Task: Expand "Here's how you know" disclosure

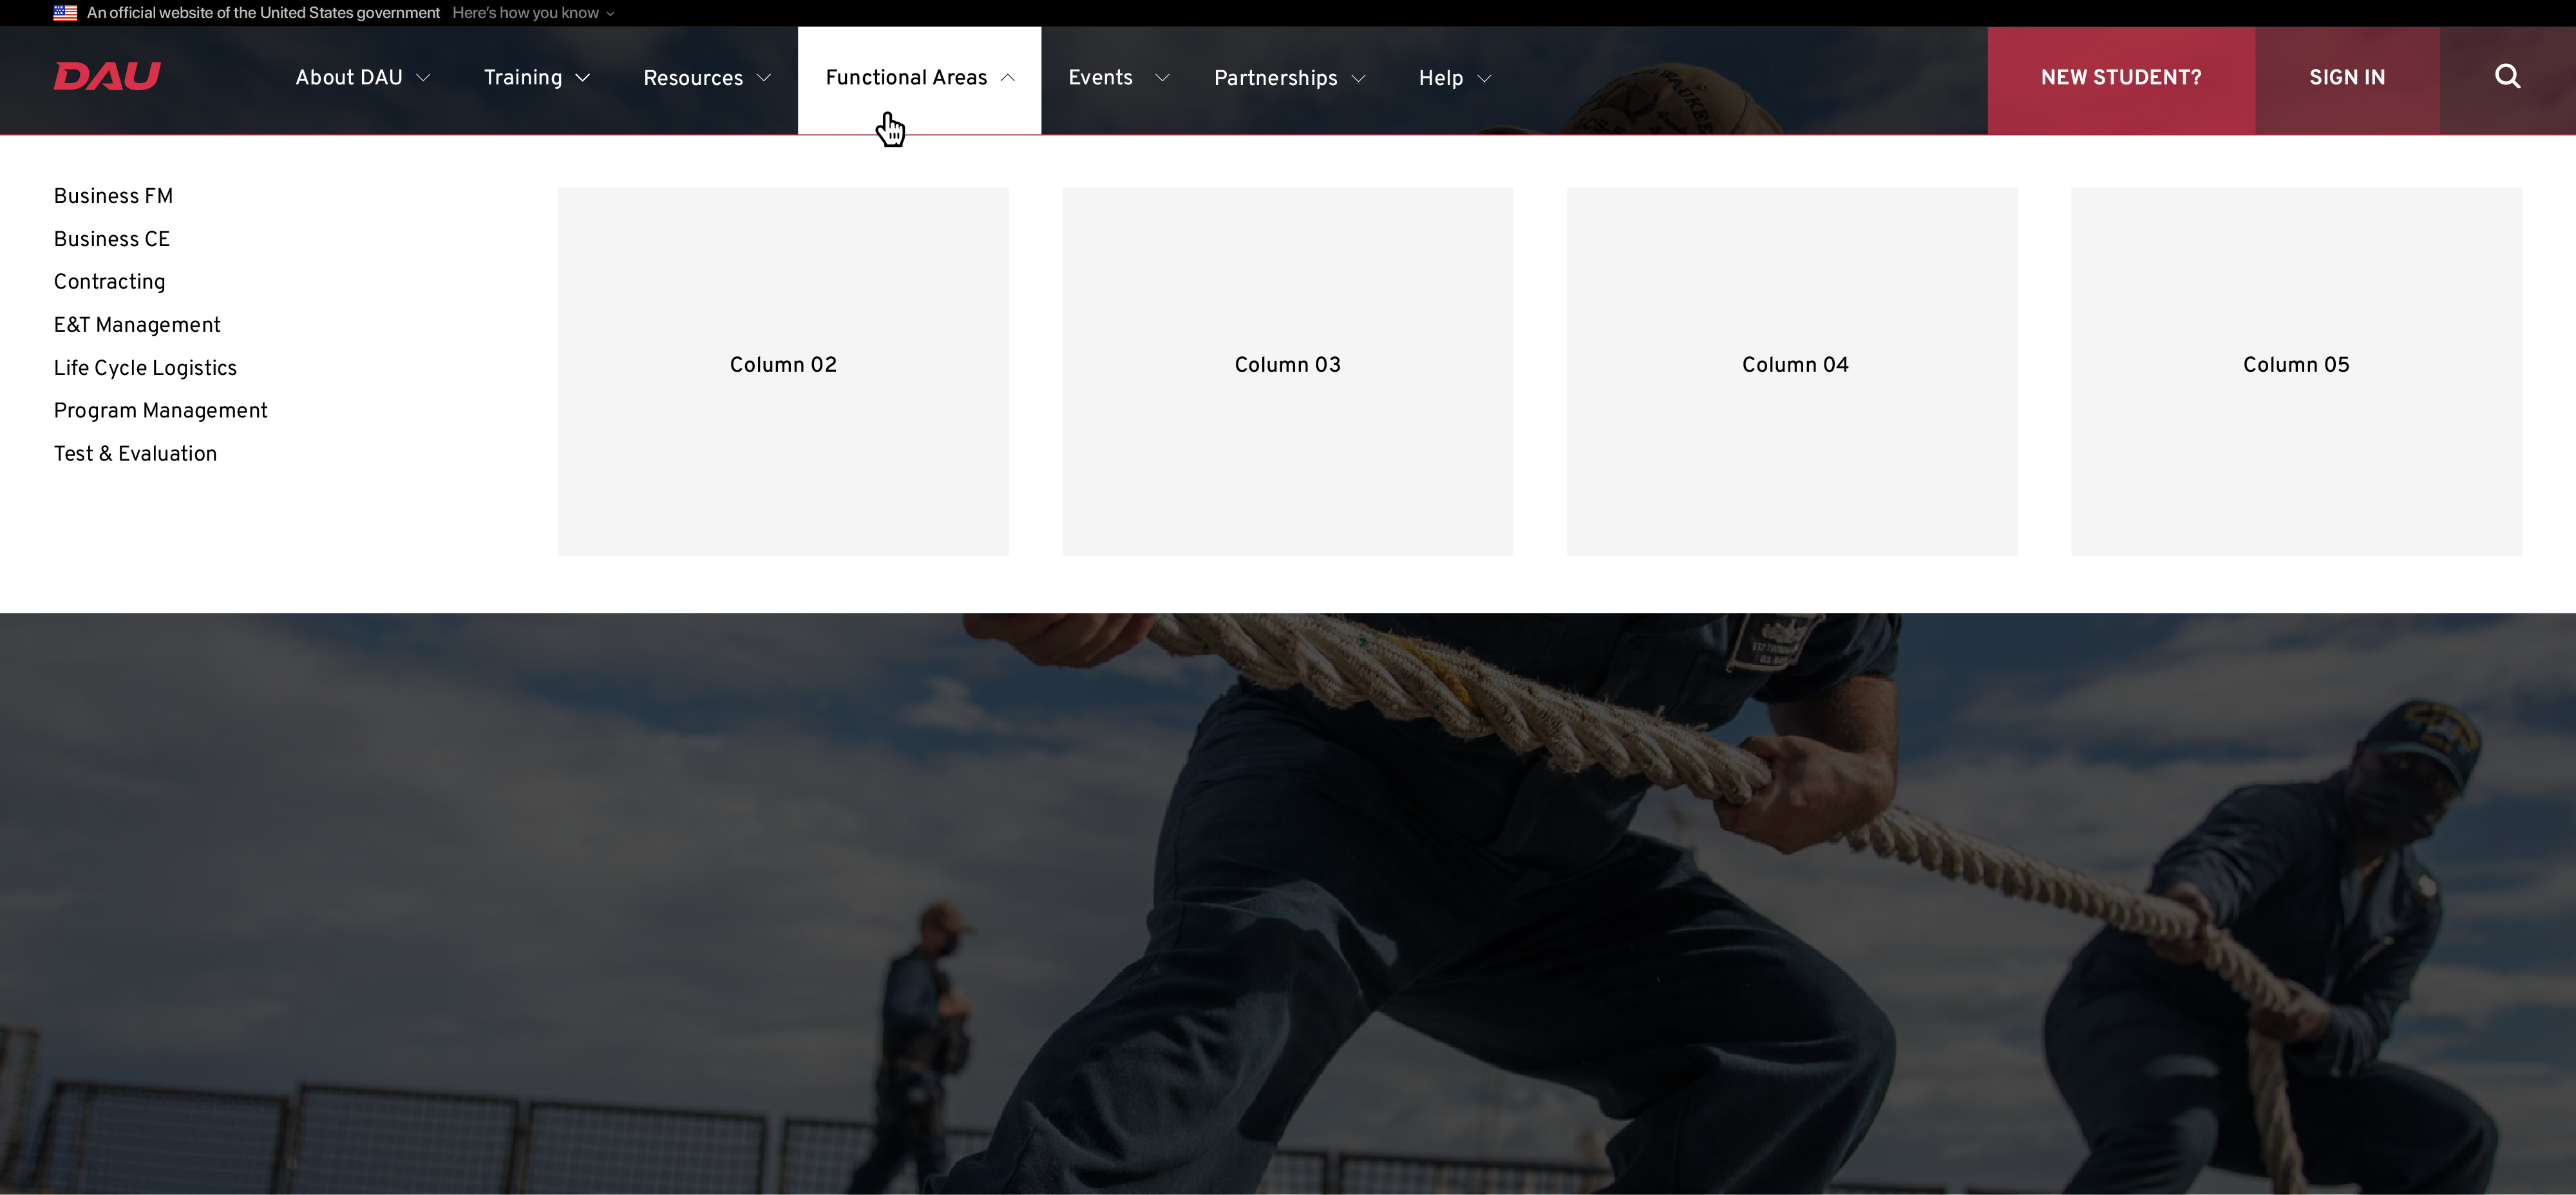Action: (x=533, y=13)
